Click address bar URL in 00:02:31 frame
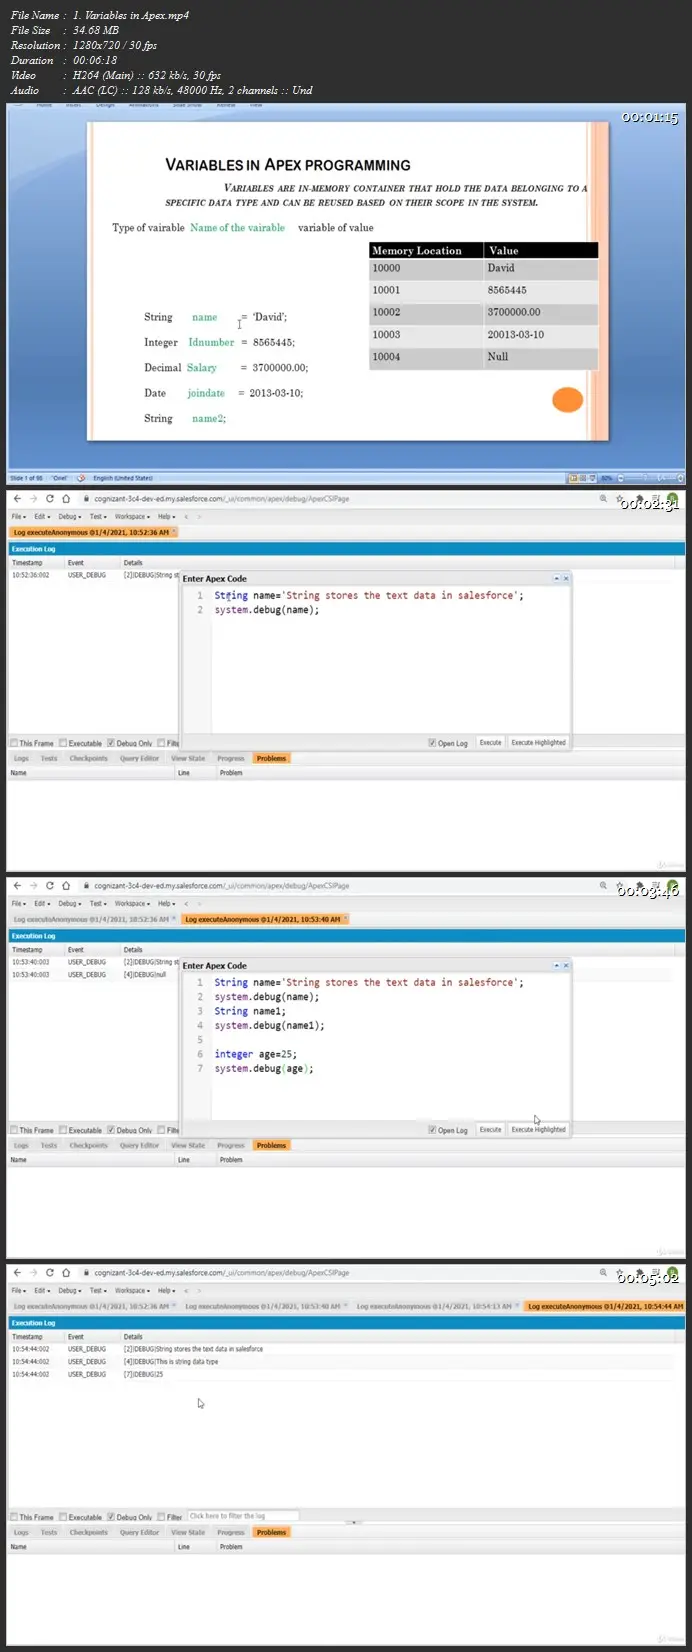 (x=222, y=498)
